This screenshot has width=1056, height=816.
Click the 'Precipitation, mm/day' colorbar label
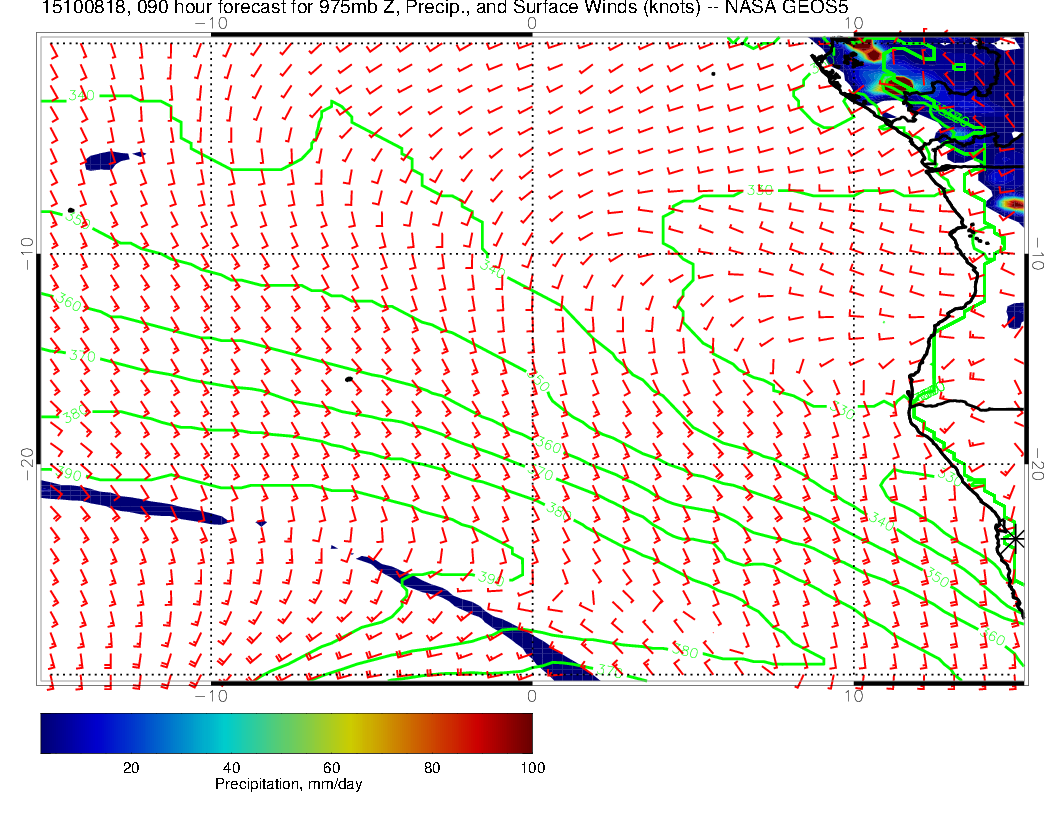click(288, 785)
